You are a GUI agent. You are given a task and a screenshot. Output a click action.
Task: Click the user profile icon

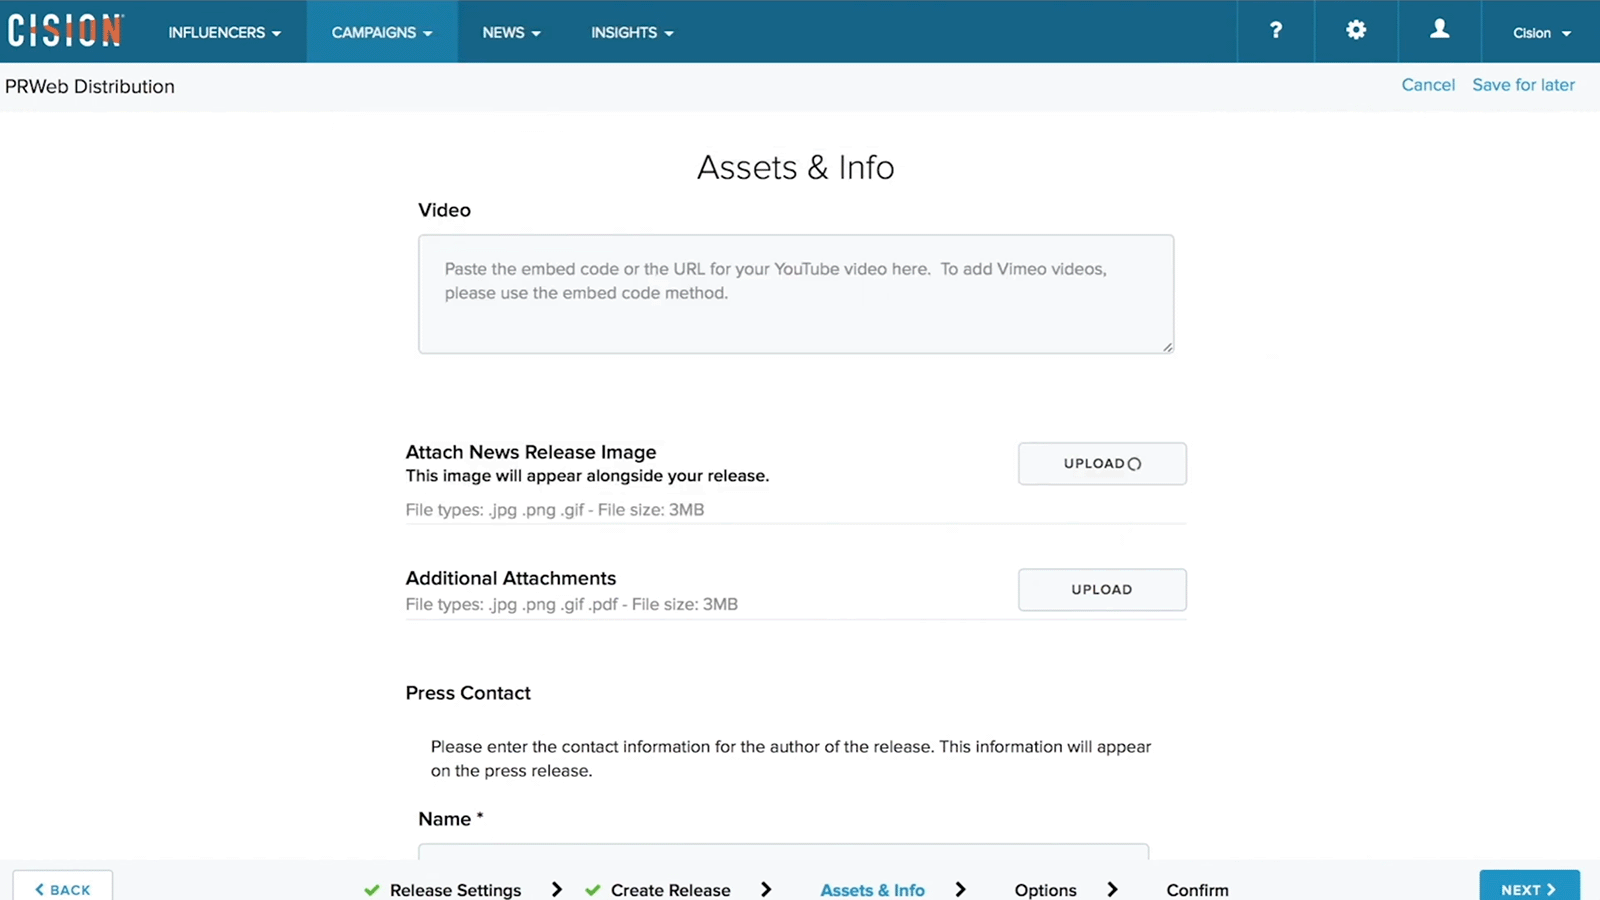coord(1438,31)
